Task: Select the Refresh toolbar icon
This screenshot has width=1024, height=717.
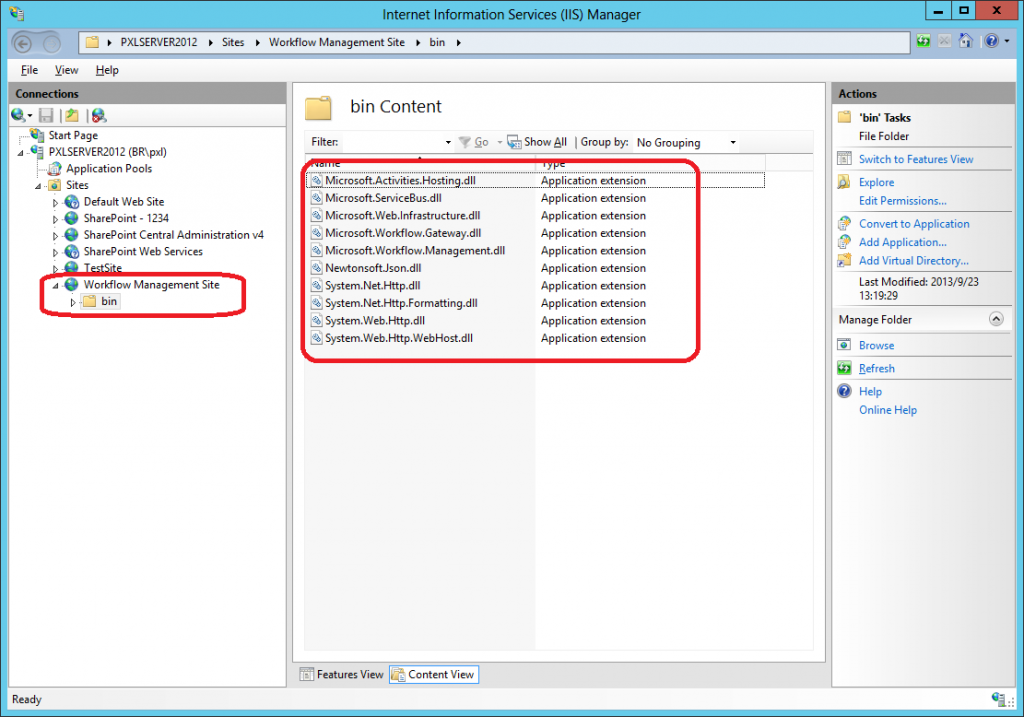Action: (922, 41)
